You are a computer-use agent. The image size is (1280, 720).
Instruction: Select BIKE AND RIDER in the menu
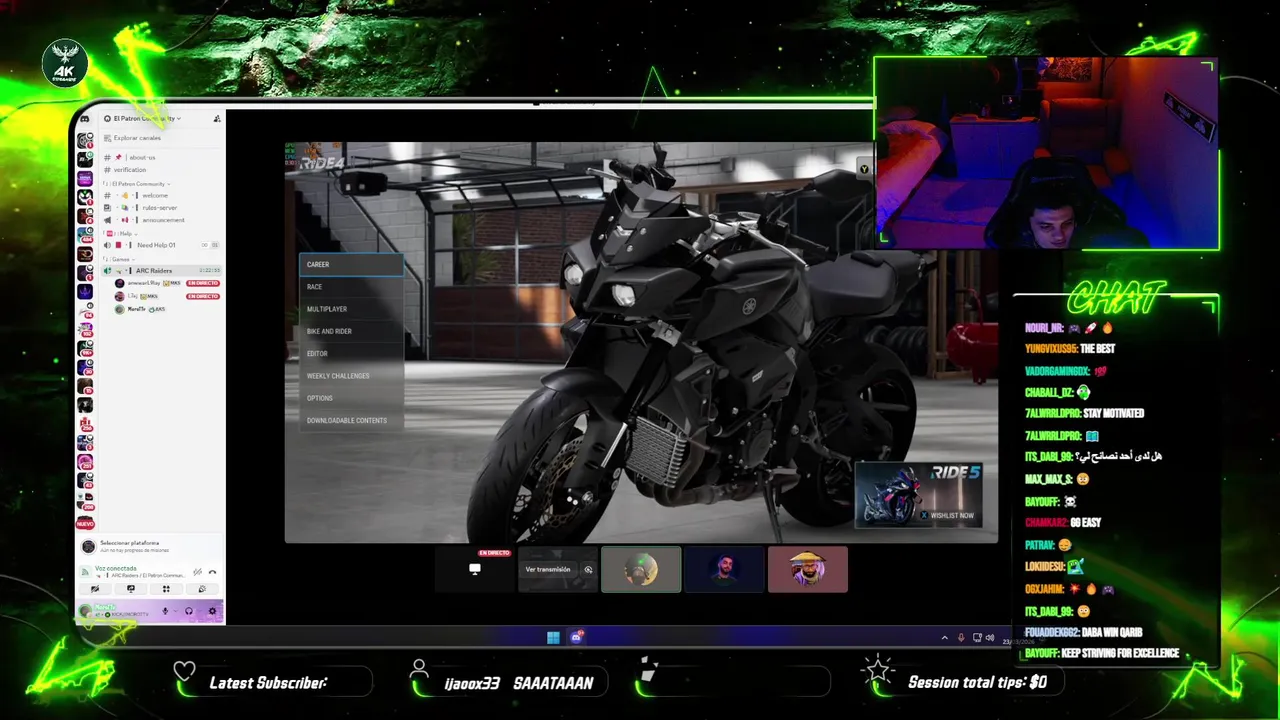pyautogui.click(x=351, y=331)
